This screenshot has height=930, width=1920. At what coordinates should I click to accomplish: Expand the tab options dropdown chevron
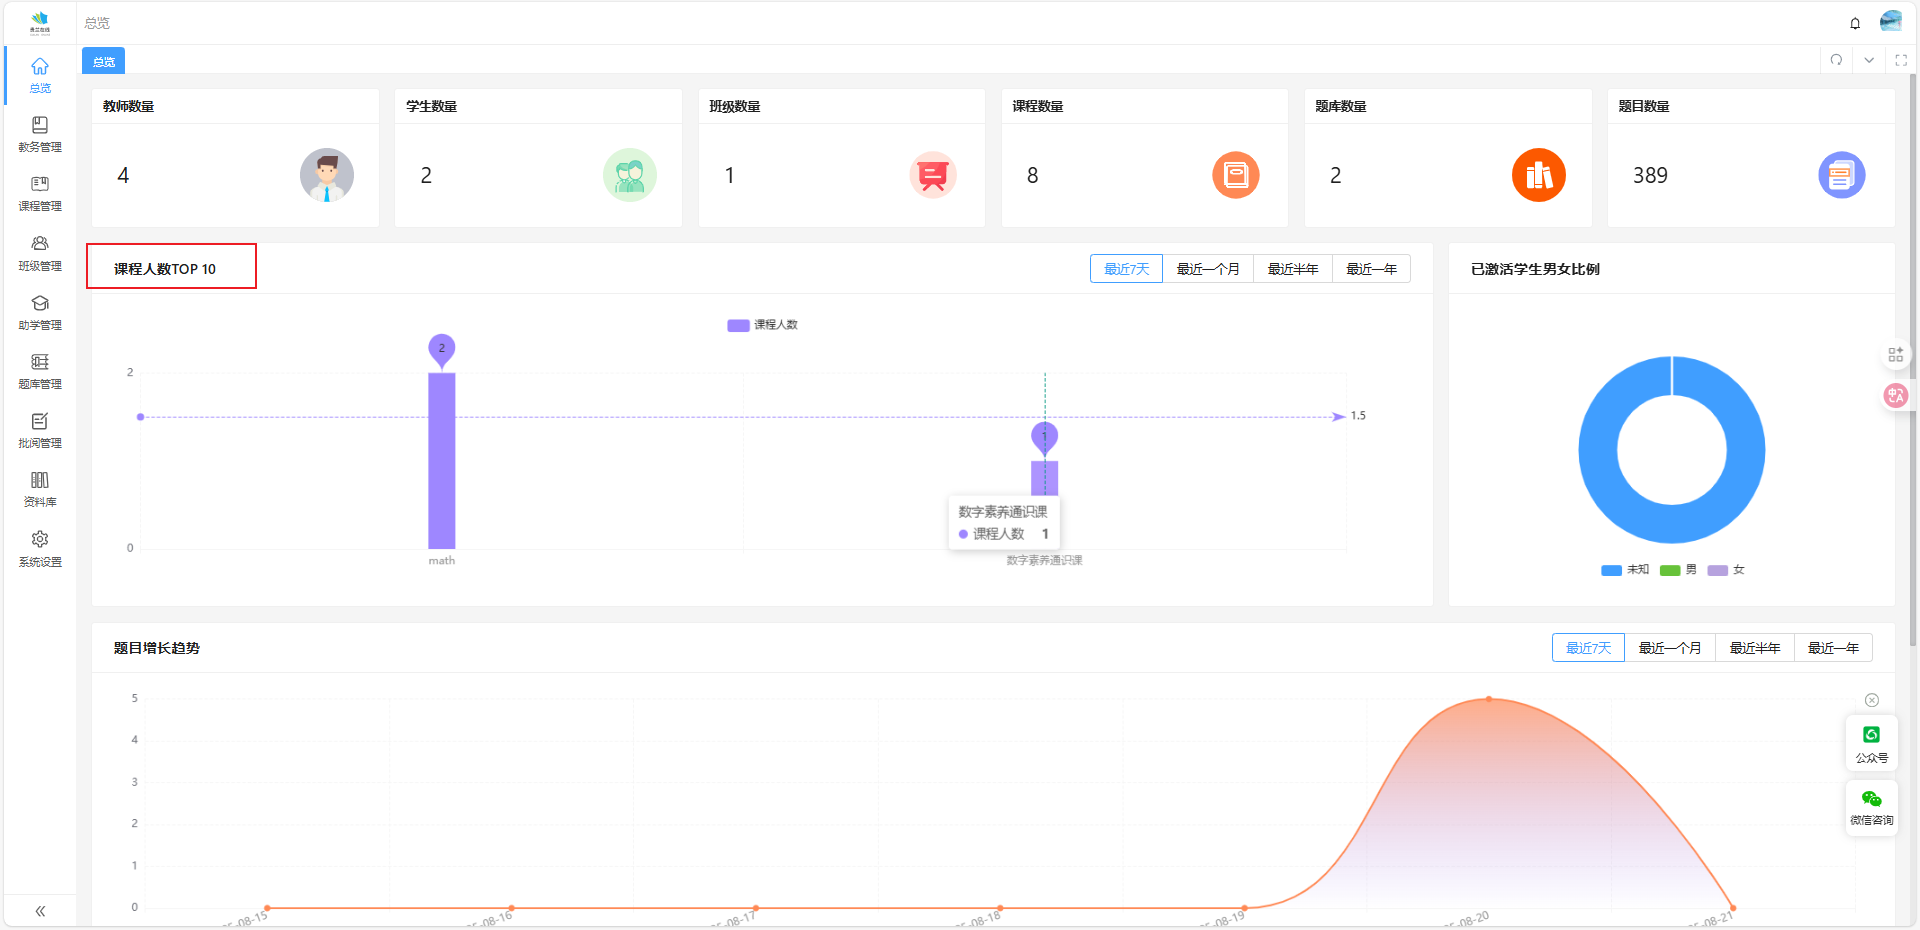point(1868,60)
